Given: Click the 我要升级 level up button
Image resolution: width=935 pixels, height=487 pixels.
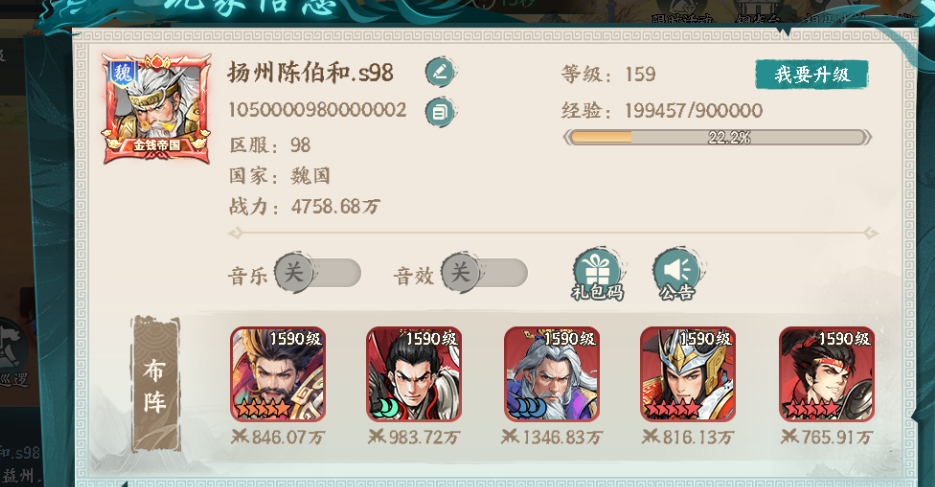Looking at the screenshot, I should coord(812,75).
